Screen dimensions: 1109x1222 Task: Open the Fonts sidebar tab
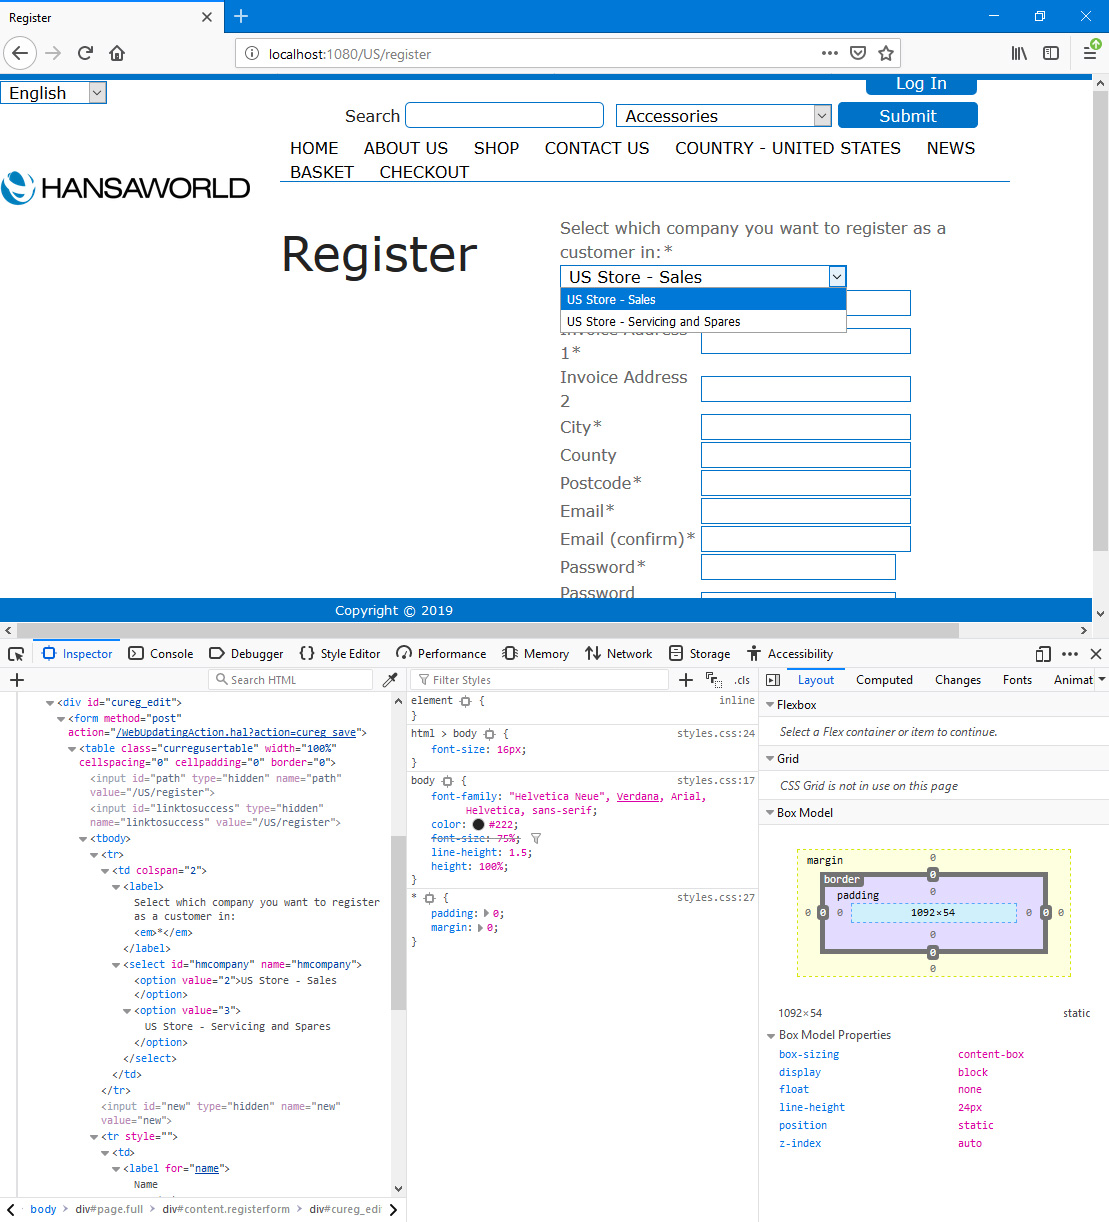pyautogui.click(x=1017, y=680)
